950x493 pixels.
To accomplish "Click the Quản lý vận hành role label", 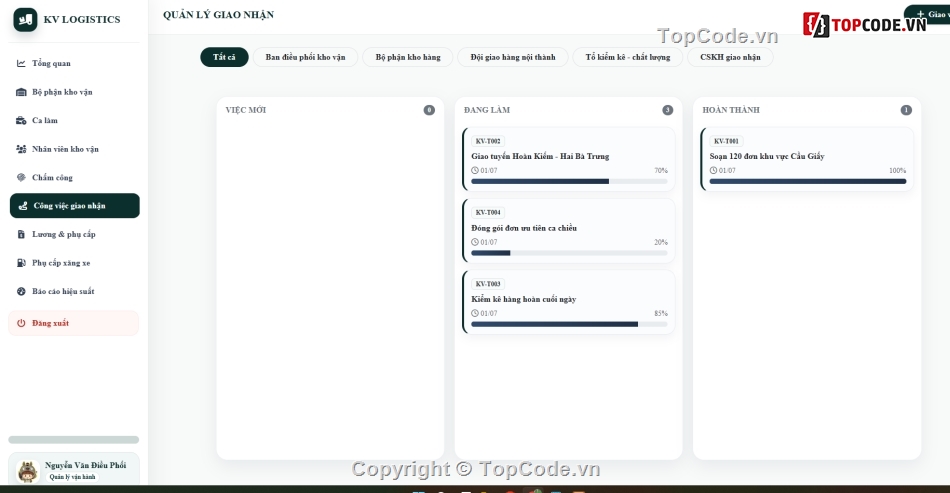I will 72,477.
